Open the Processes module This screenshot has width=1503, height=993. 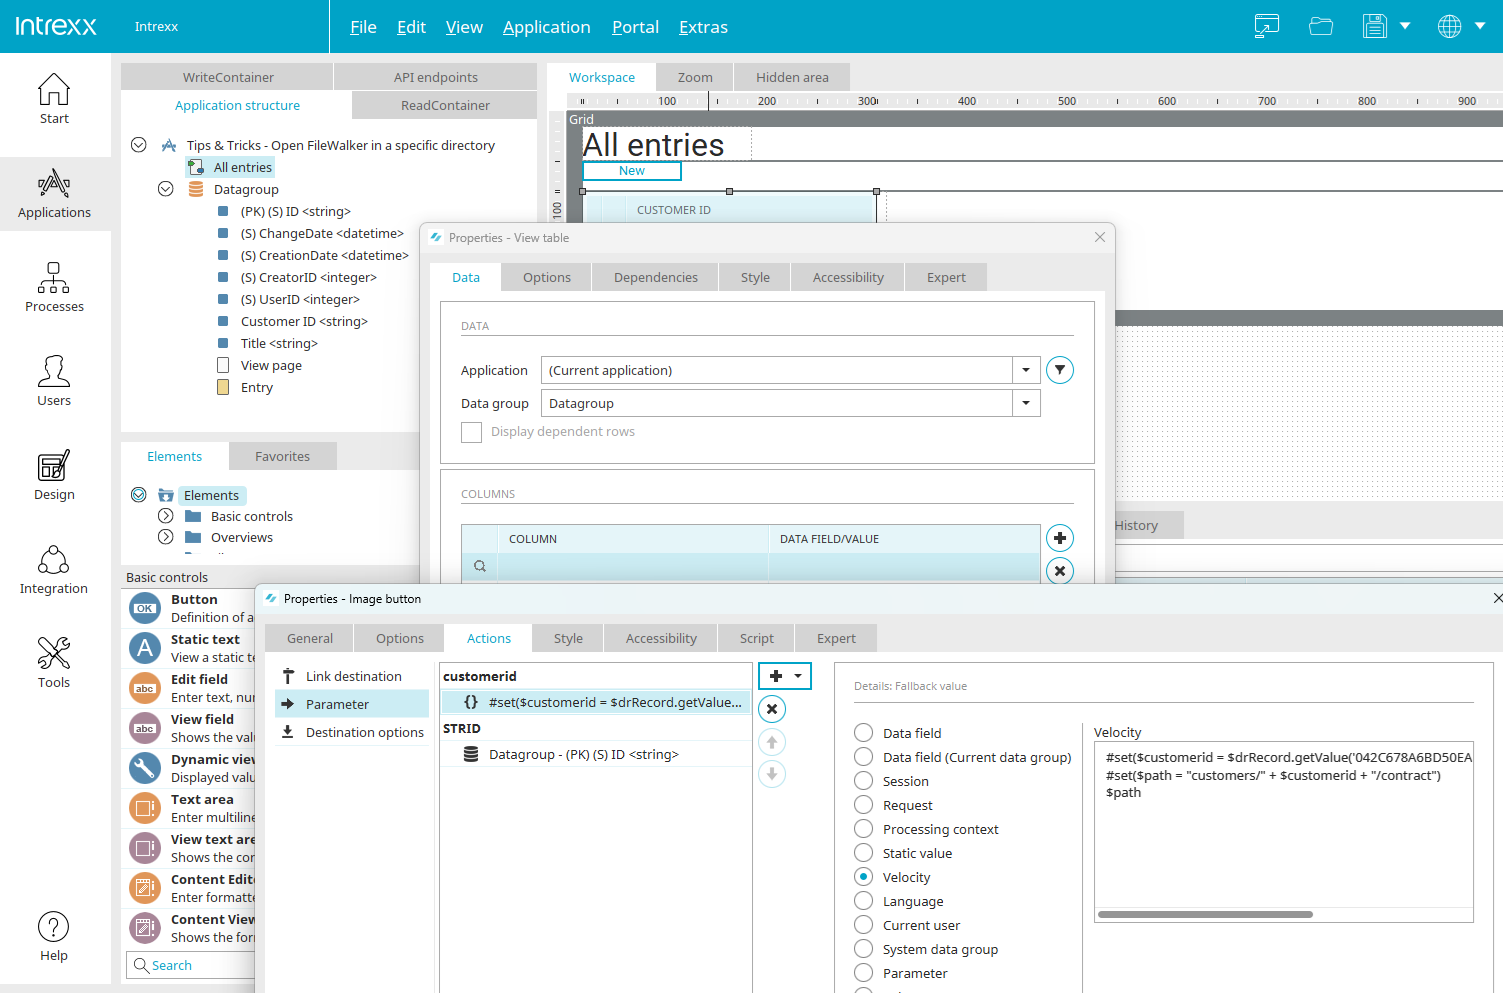coord(54,287)
